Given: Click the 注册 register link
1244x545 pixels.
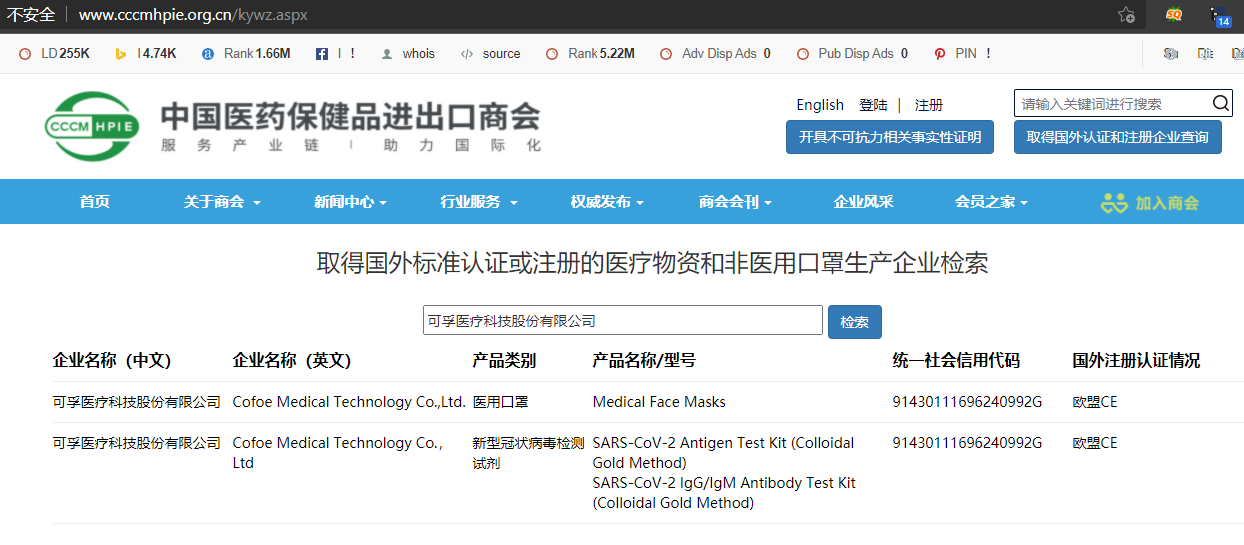Looking at the screenshot, I should 929,105.
